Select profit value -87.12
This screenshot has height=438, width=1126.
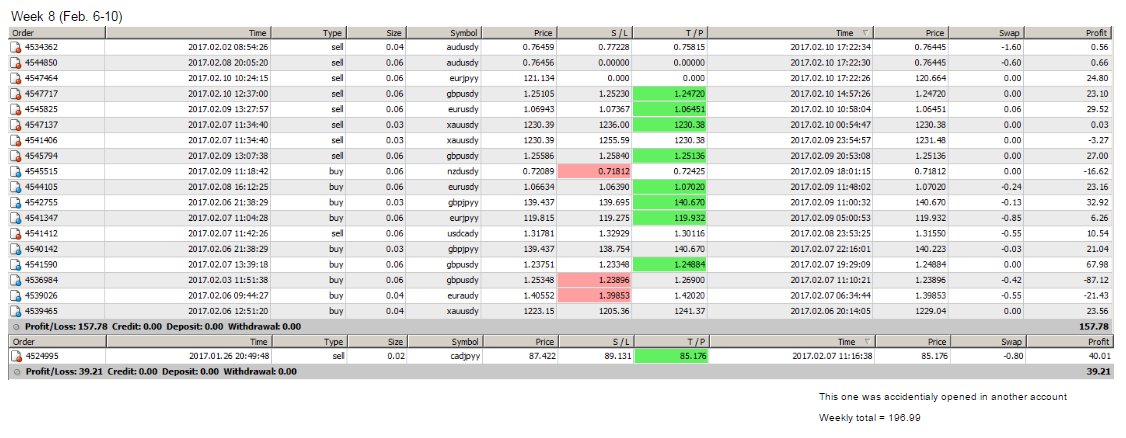coord(1098,280)
